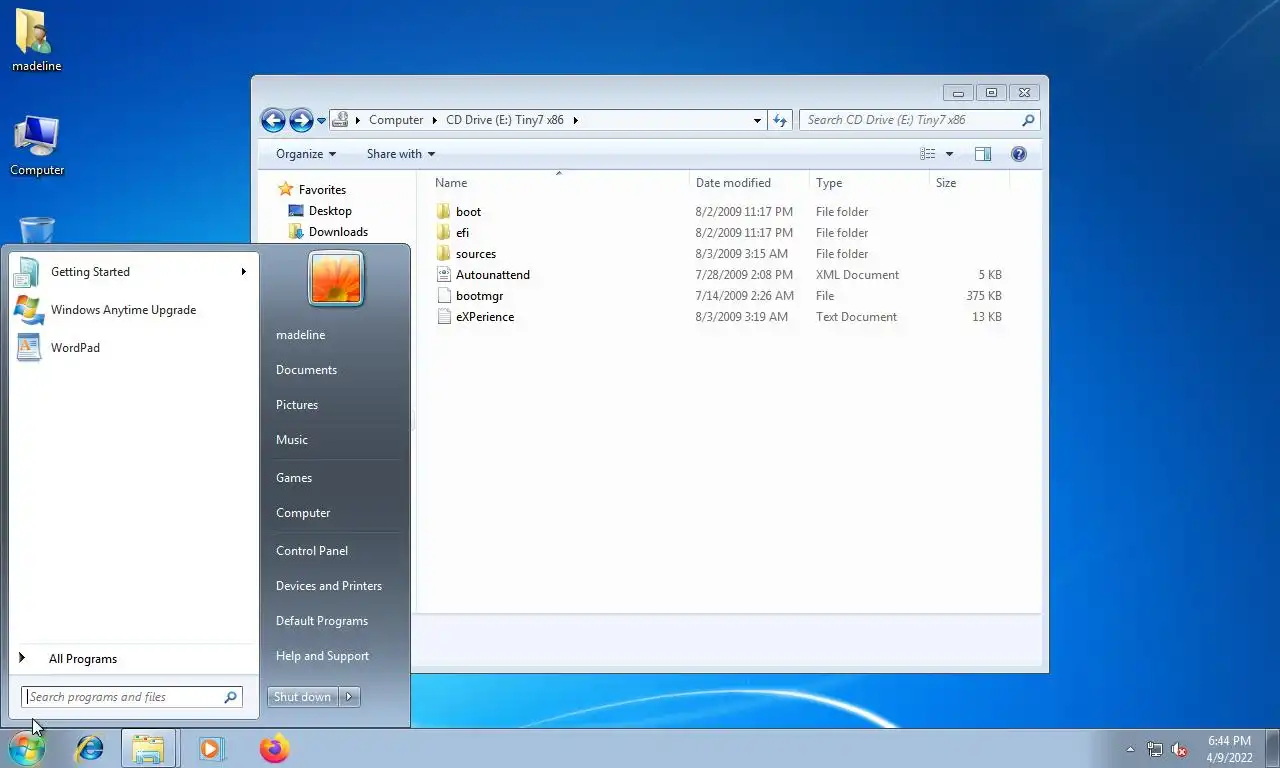Click the Back navigation arrow
Image resolution: width=1280 pixels, height=768 pixels.
pos(273,120)
